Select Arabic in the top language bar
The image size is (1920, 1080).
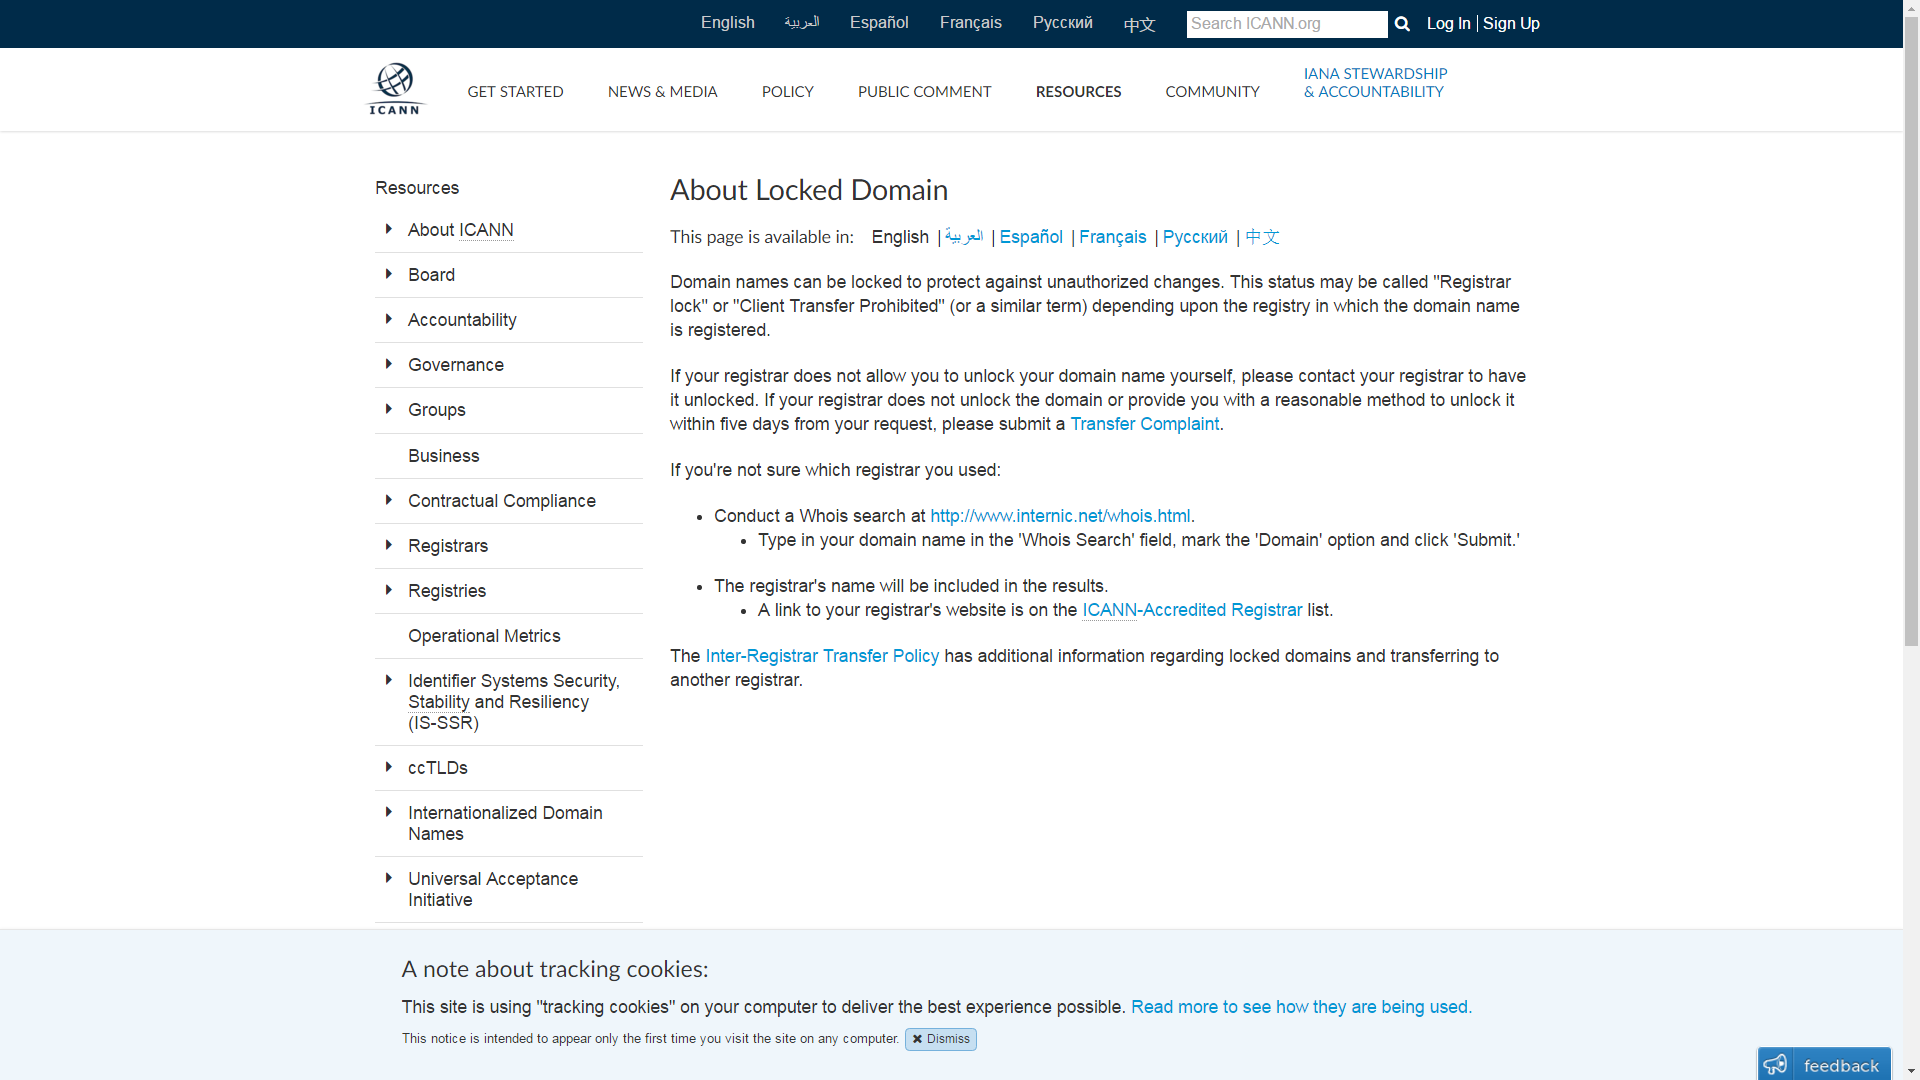[x=801, y=23]
